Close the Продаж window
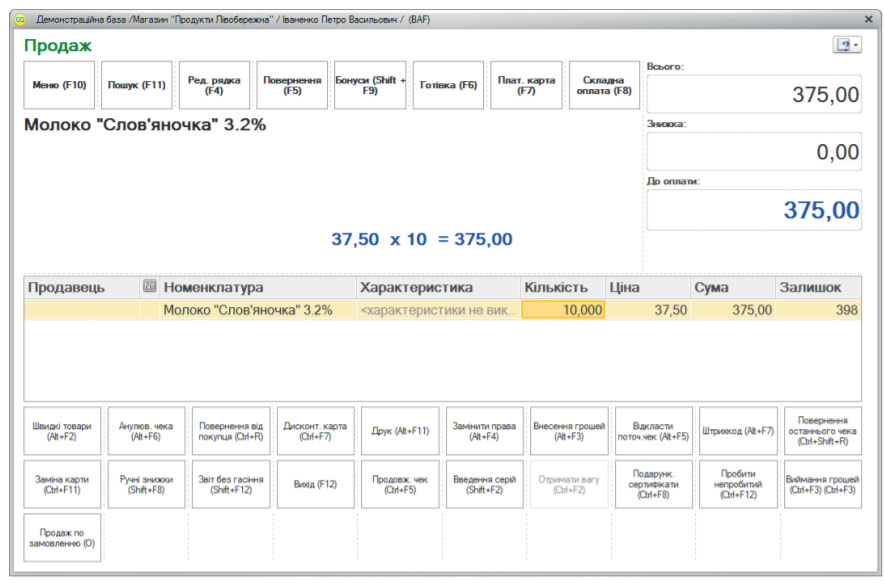The height and width of the screenshot is (584, 884). click(869, 19)
